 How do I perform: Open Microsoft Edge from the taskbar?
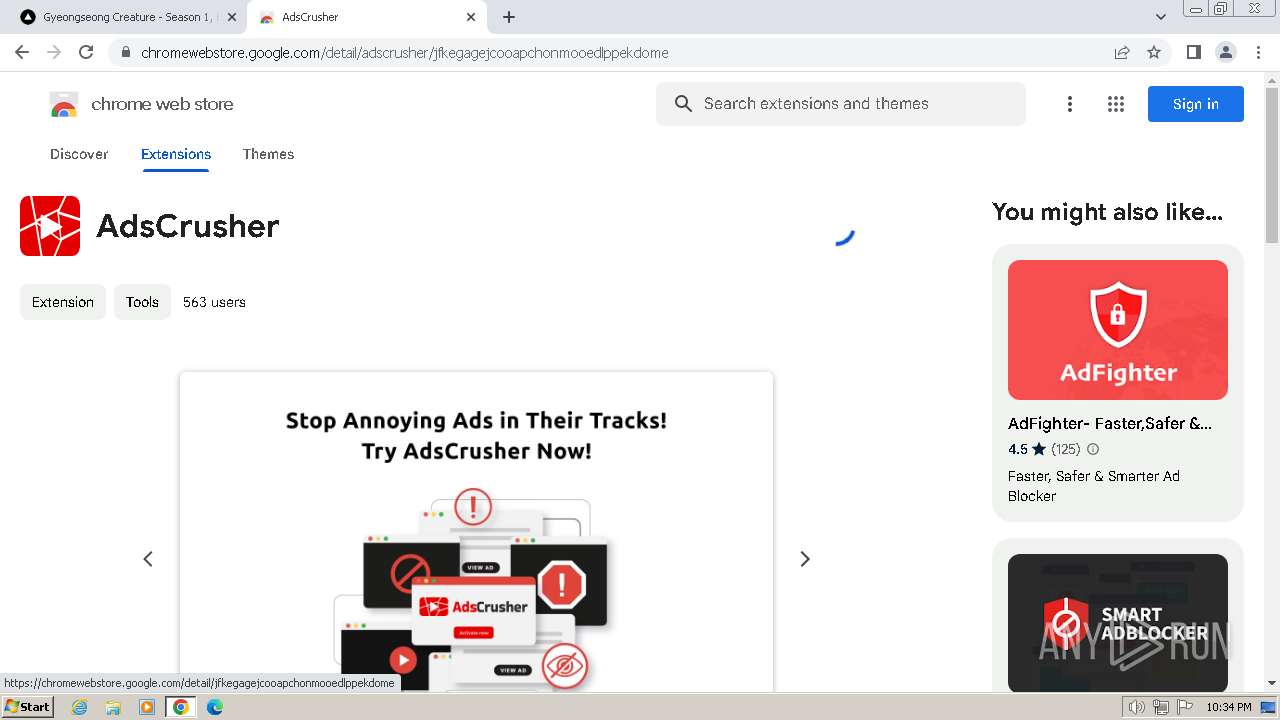click(x=214, y=707)
